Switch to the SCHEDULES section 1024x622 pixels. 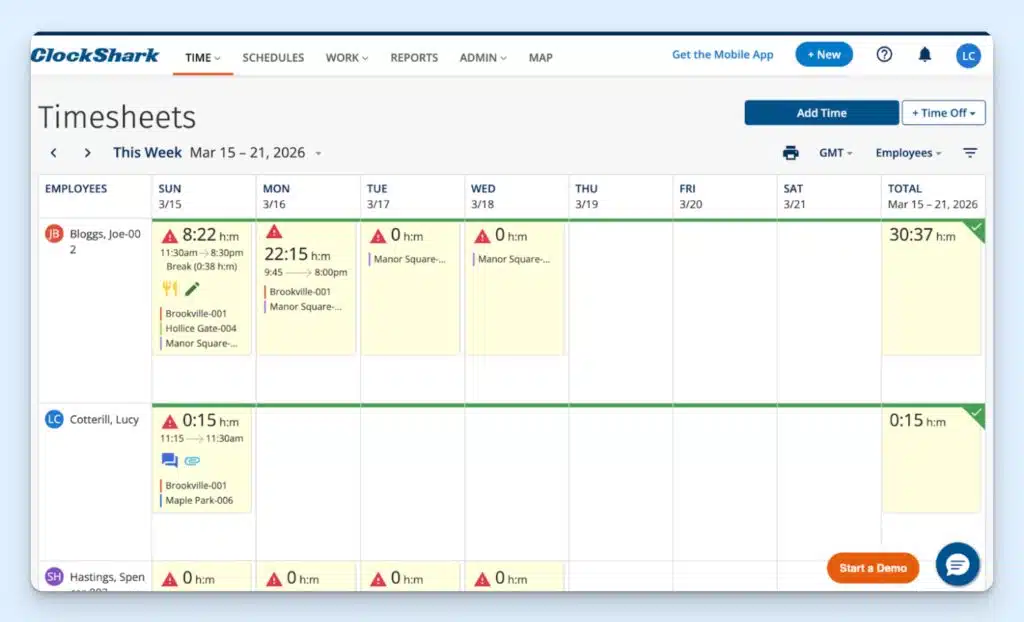[x=273, y=58]
